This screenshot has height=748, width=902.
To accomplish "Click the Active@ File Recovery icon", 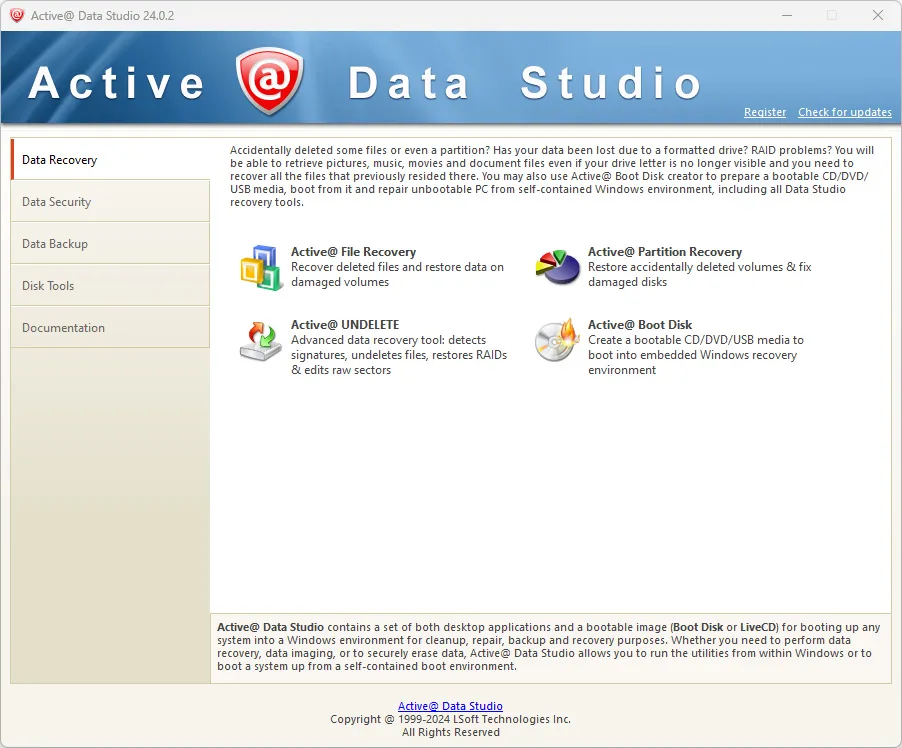I will [x=261, y=268].
